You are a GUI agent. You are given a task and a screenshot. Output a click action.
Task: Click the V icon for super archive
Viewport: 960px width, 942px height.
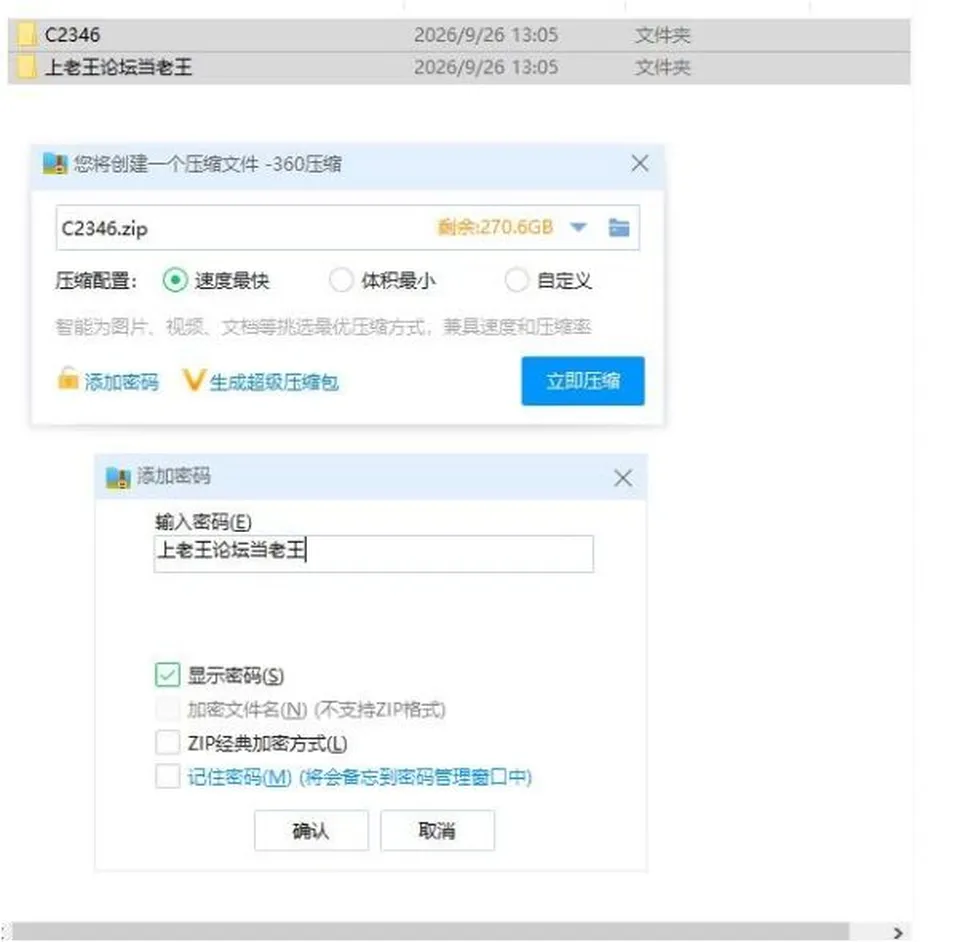pos(193,380)
